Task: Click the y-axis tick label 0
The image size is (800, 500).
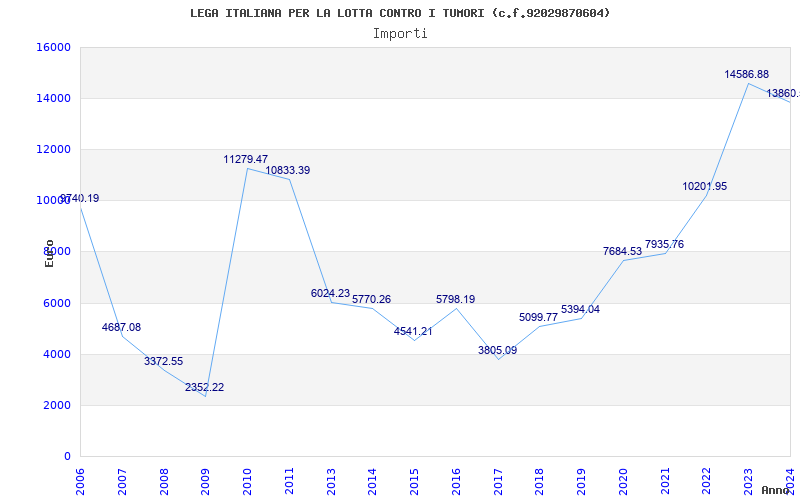Action: [x=67, y=456]
